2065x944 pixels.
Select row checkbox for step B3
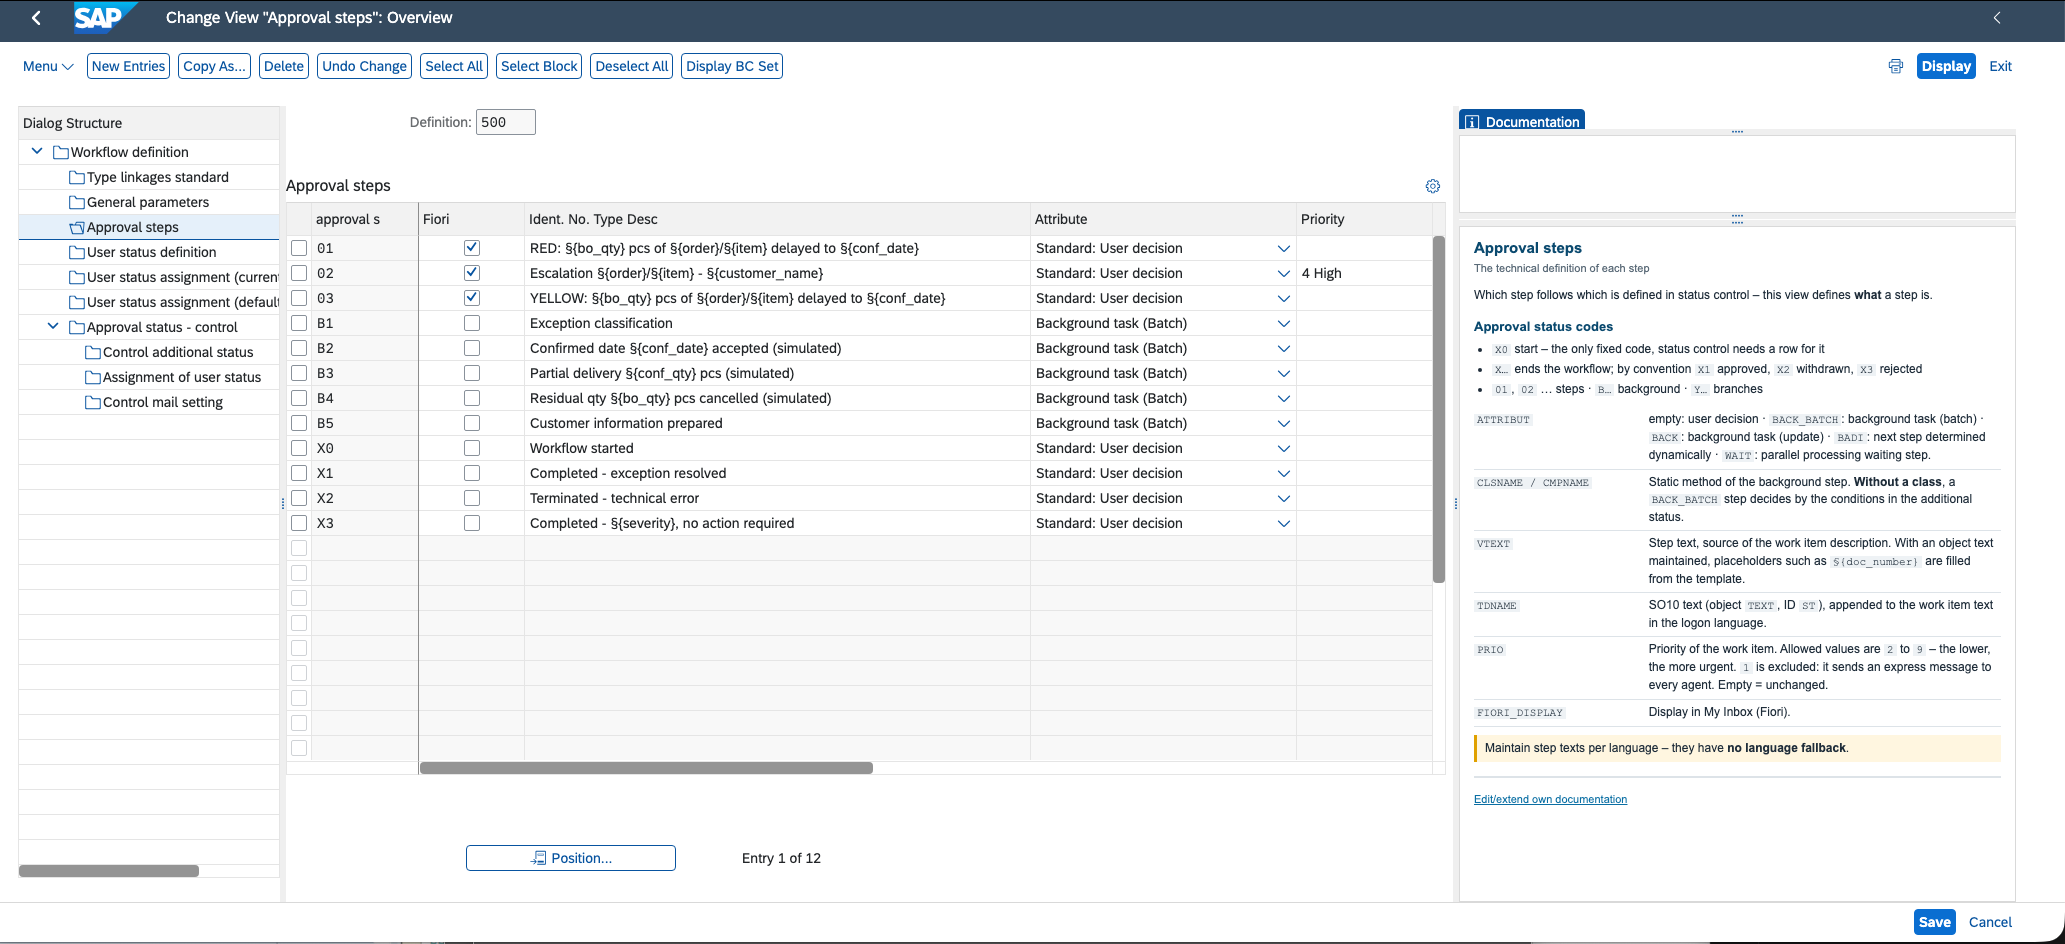point(299,373)
